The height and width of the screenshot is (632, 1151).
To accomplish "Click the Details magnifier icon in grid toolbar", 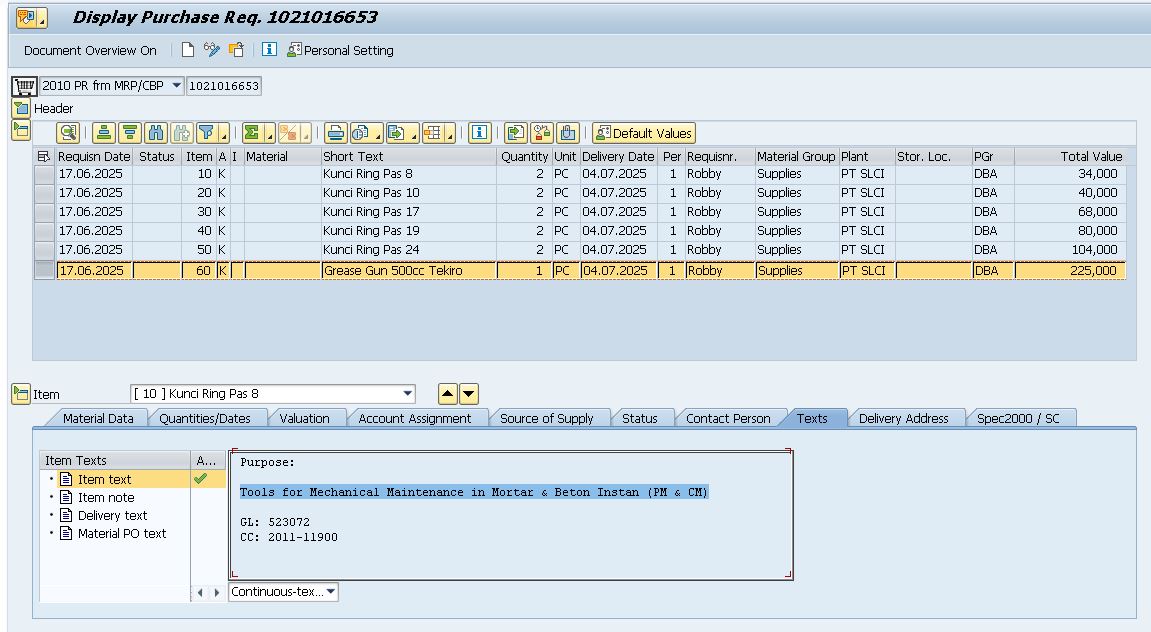I will click(x=68, y=133).
